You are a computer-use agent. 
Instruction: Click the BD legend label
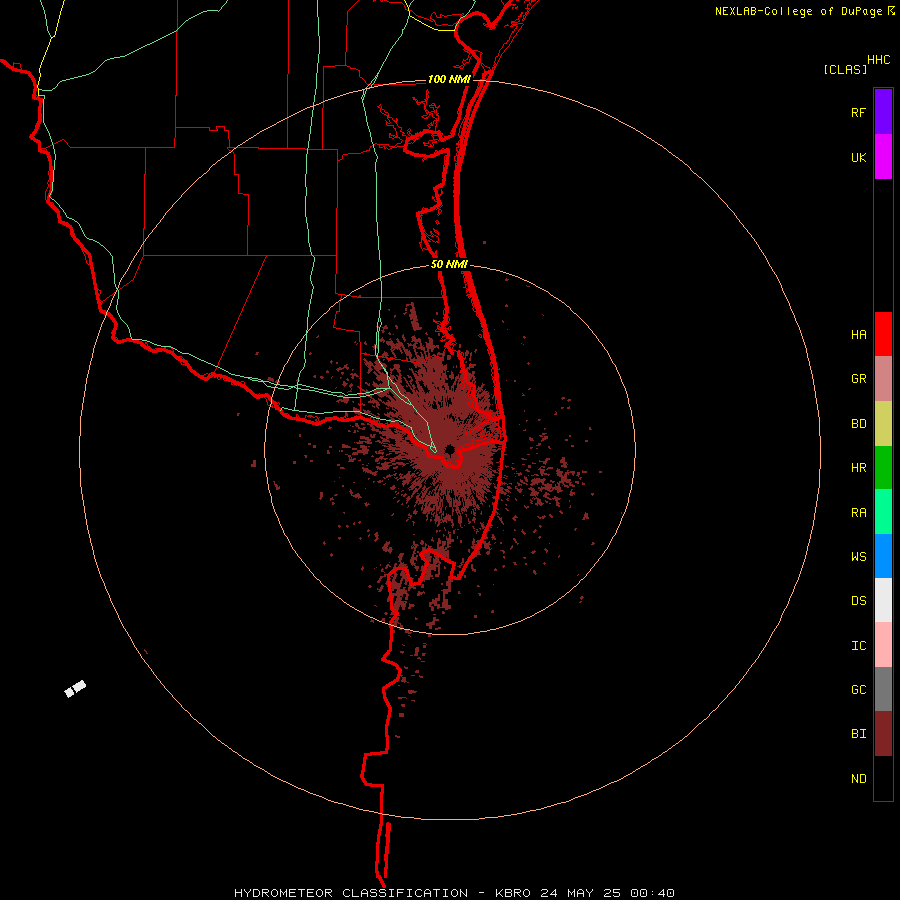coord(858,424)
